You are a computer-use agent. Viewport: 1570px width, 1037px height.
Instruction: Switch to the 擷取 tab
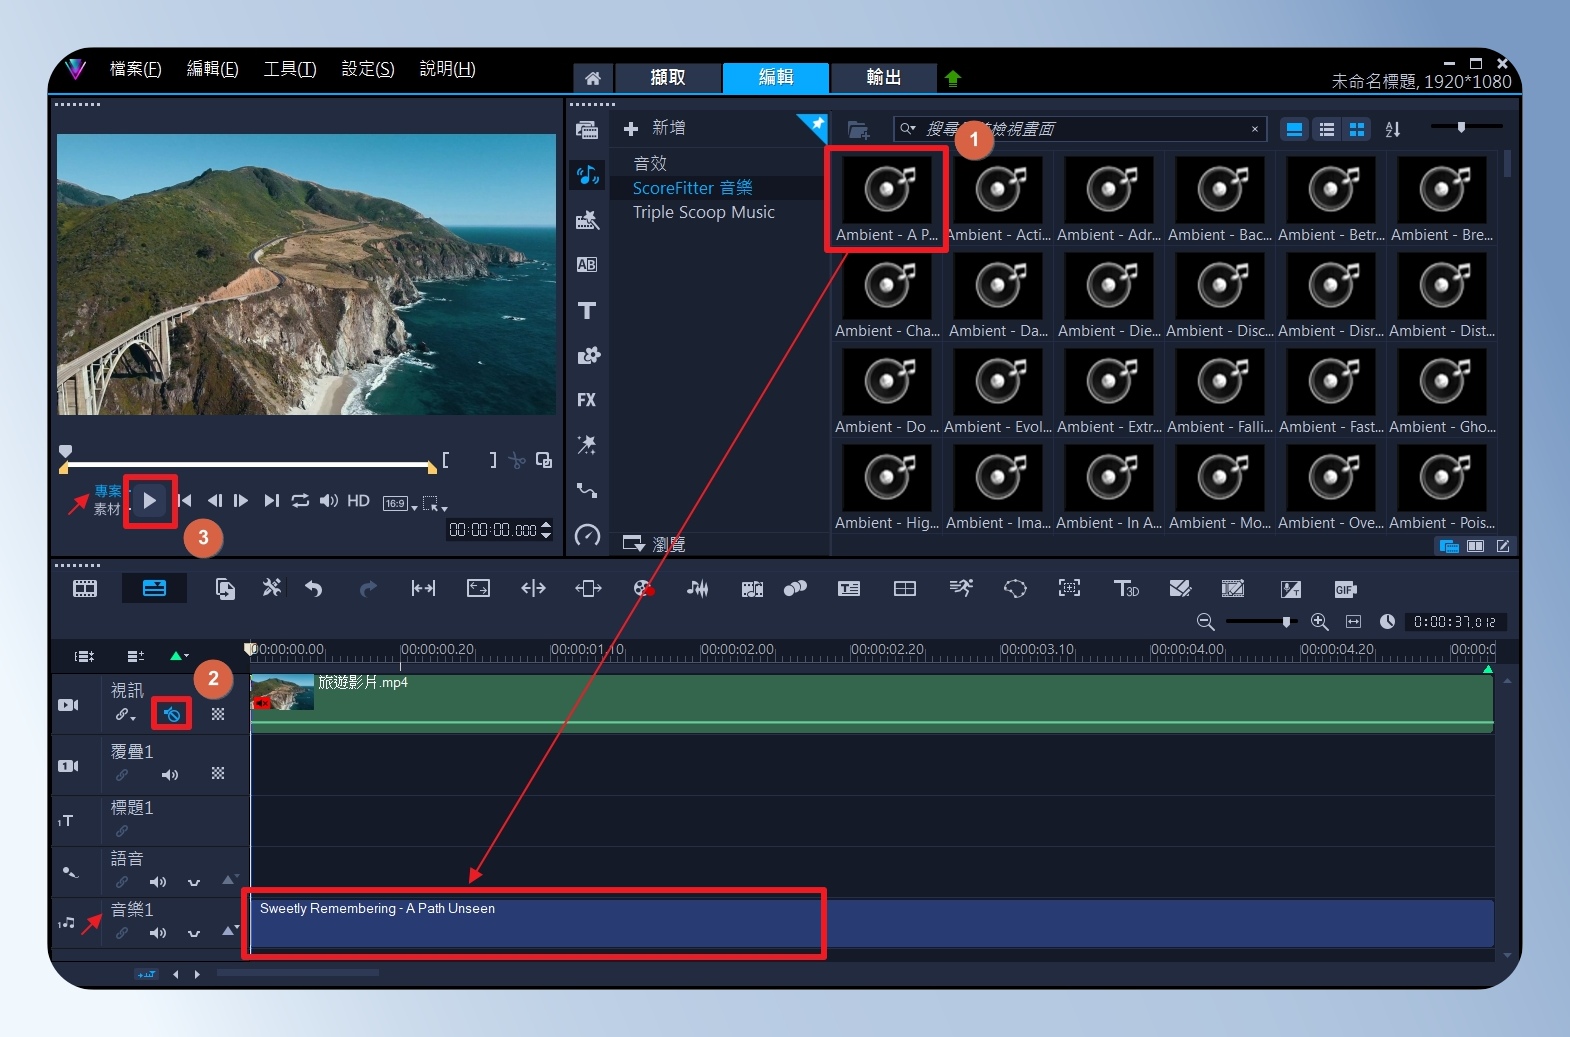[668, 78]
